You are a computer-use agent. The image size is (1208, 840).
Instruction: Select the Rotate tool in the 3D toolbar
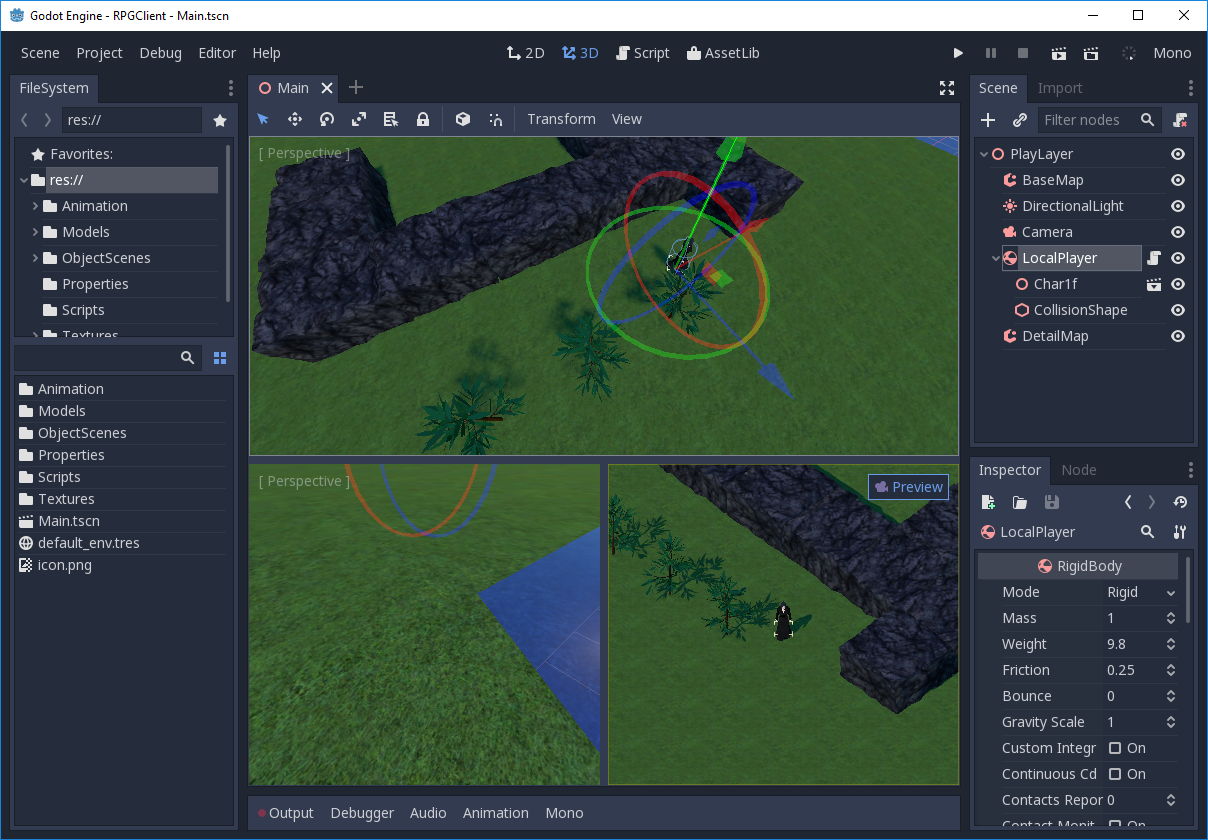pos(327,119)
